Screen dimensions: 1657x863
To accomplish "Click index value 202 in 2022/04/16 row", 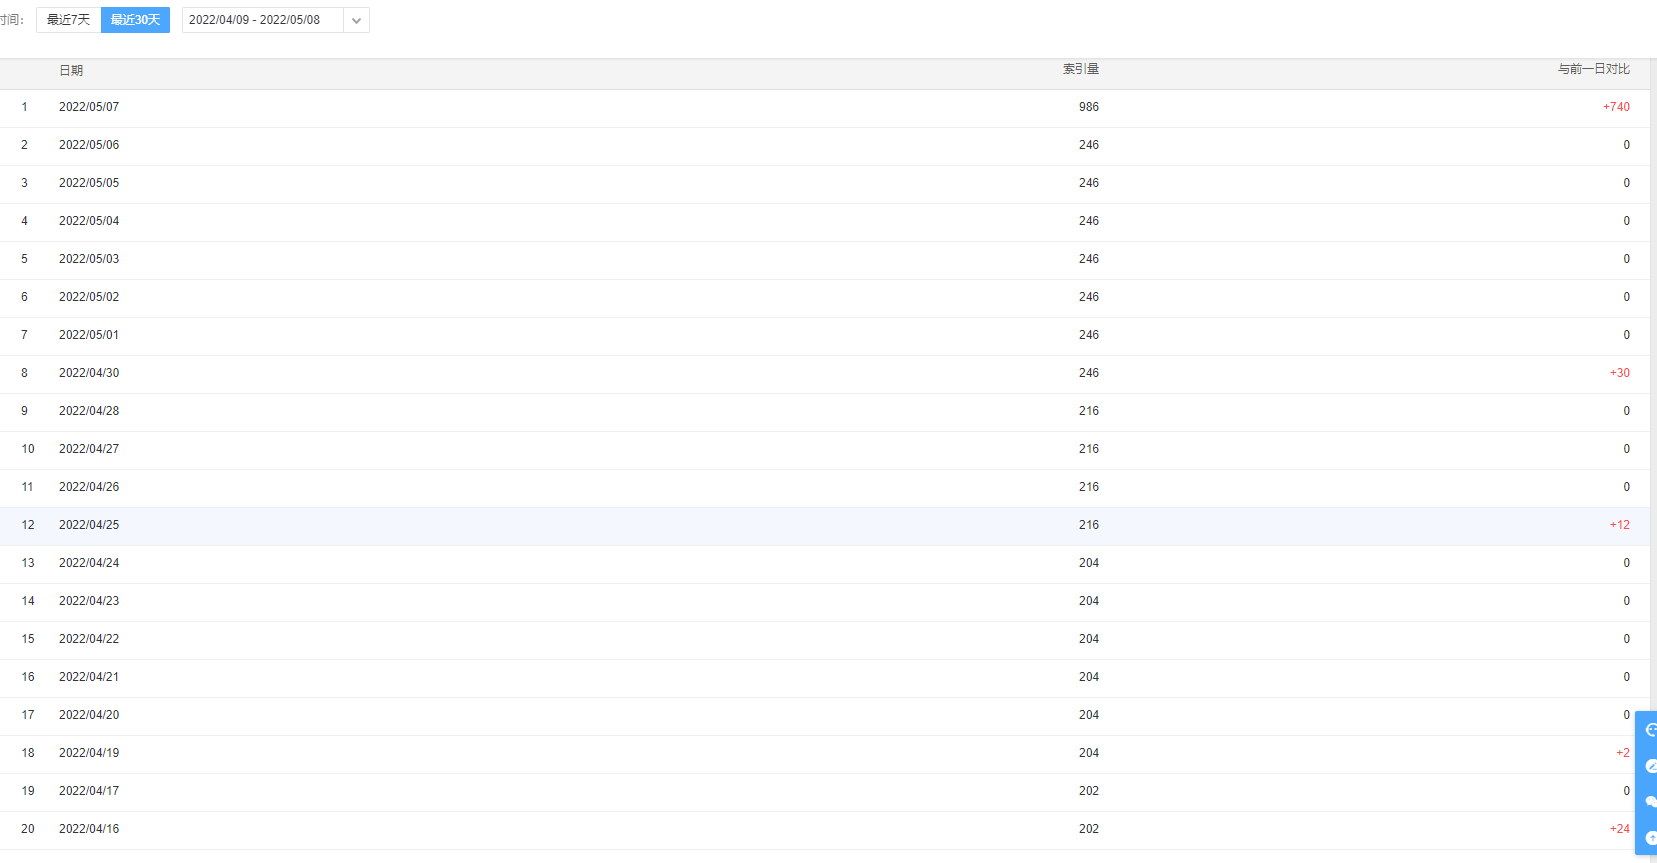I will tap(1089, 829).
